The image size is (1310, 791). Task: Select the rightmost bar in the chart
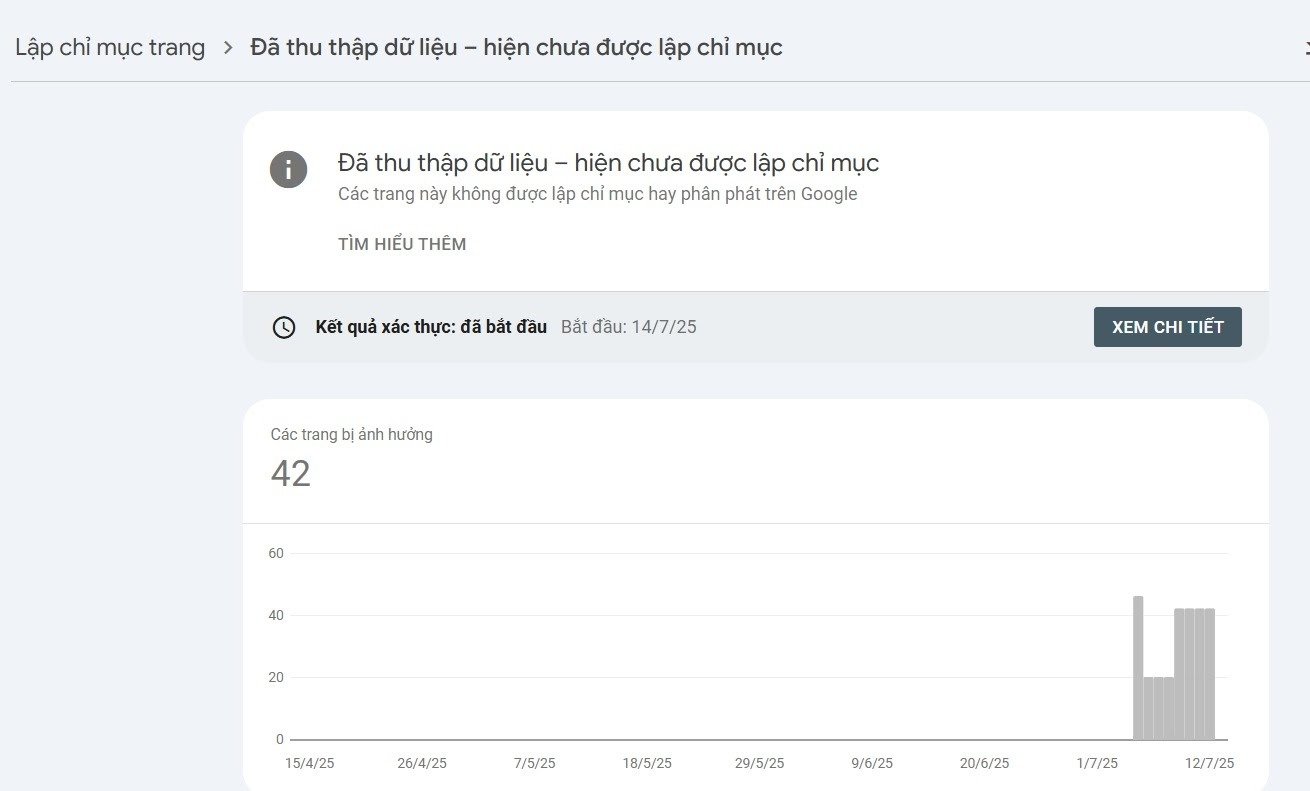pos(1210,674)
